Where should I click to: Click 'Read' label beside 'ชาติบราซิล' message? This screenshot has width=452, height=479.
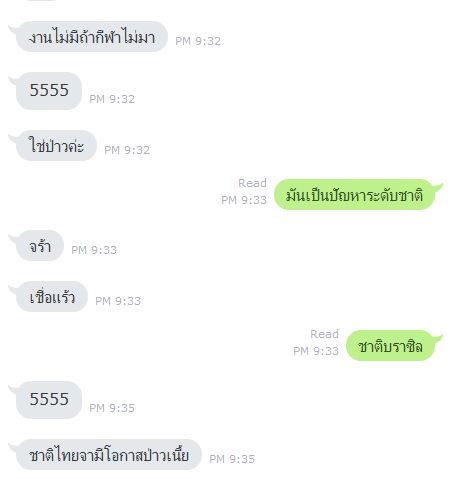[324, 334]
